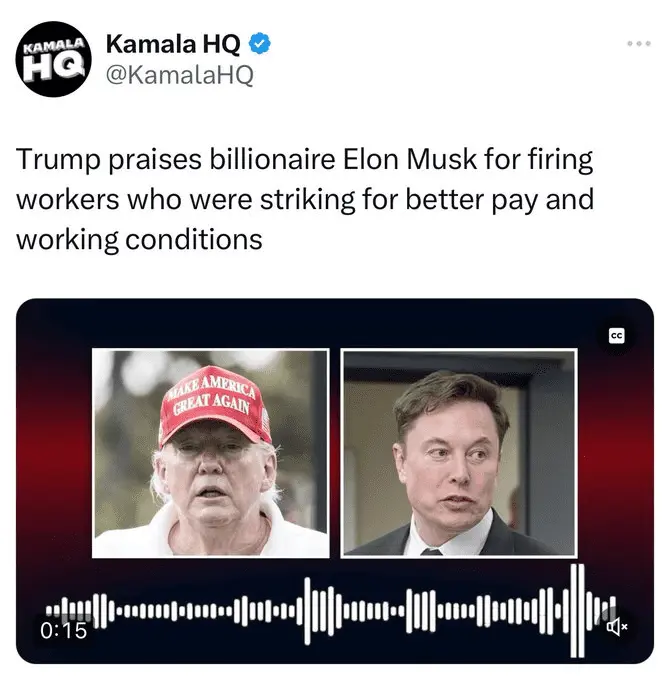Click the word "Trump" starting the tweet
The image size is (670, 680).
click(59, 160)
